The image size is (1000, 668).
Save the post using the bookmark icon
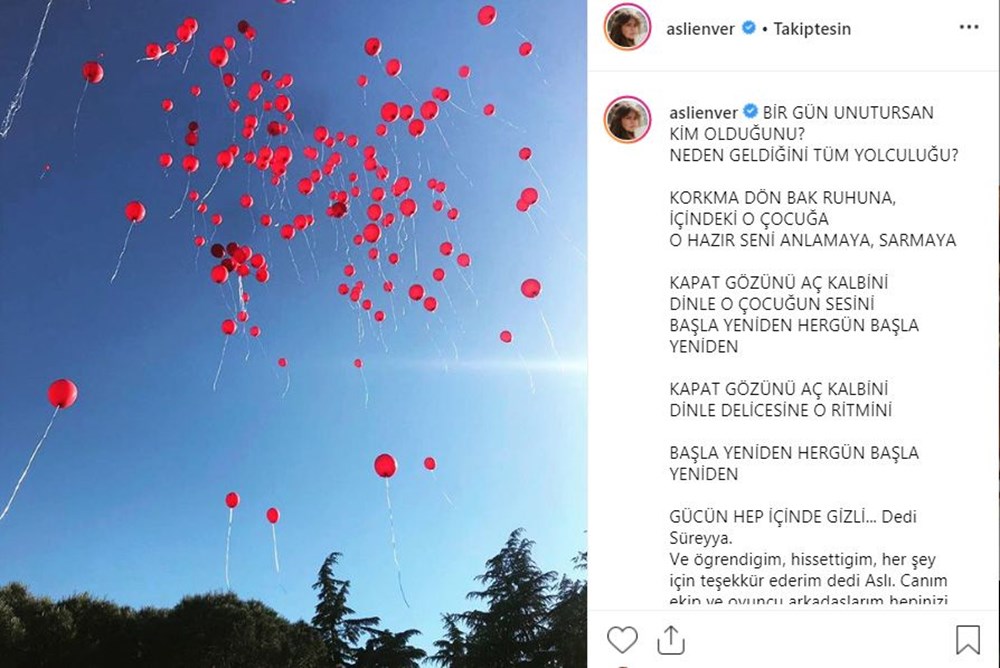[967, 639]
